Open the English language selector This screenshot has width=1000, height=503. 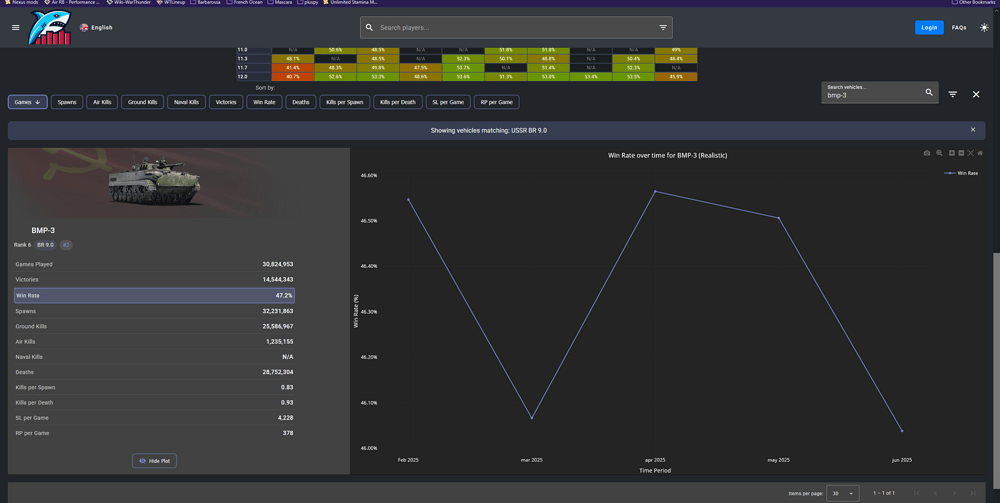[96, 27]
